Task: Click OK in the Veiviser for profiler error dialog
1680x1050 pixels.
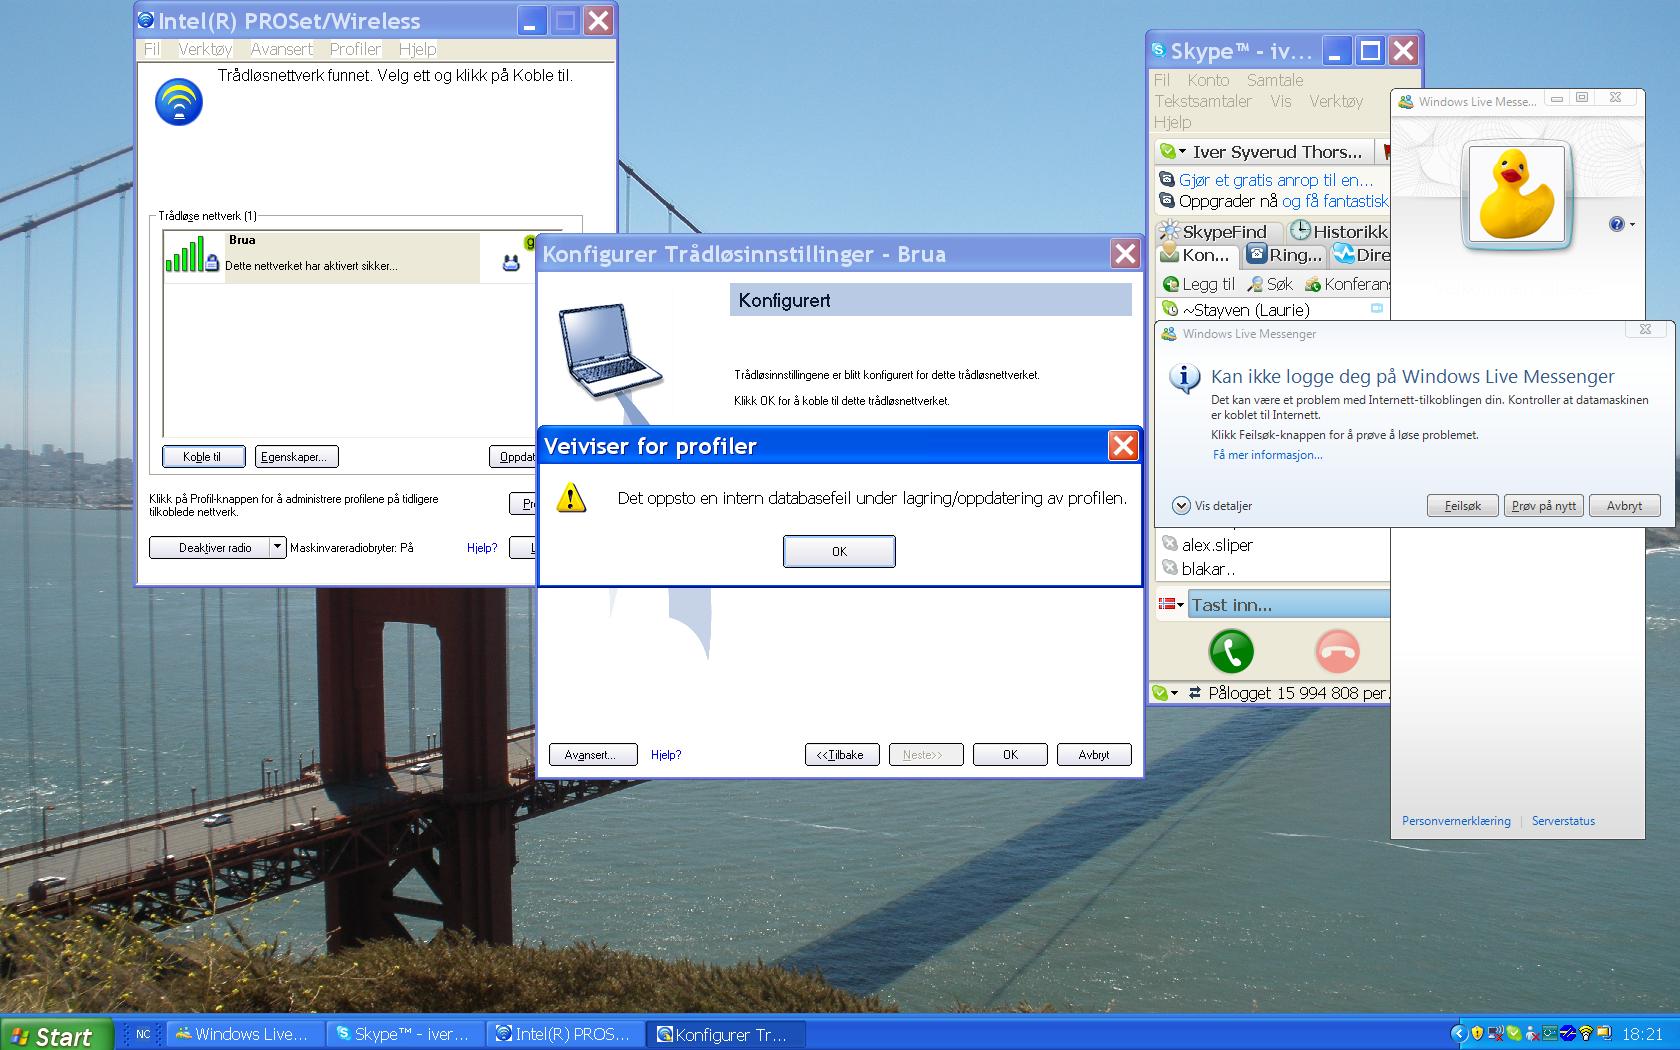Action: coord(839,551)
